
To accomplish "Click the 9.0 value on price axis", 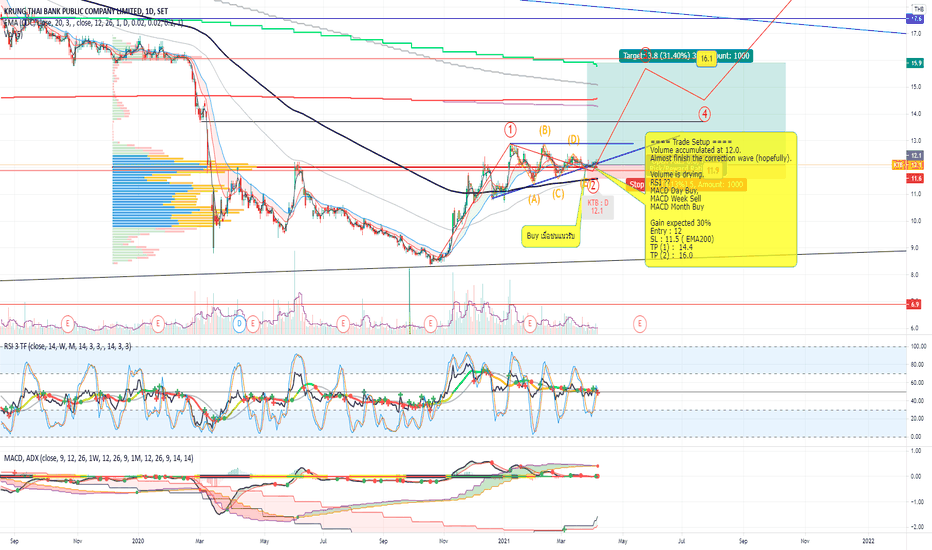I will click(x=916, y=247).
